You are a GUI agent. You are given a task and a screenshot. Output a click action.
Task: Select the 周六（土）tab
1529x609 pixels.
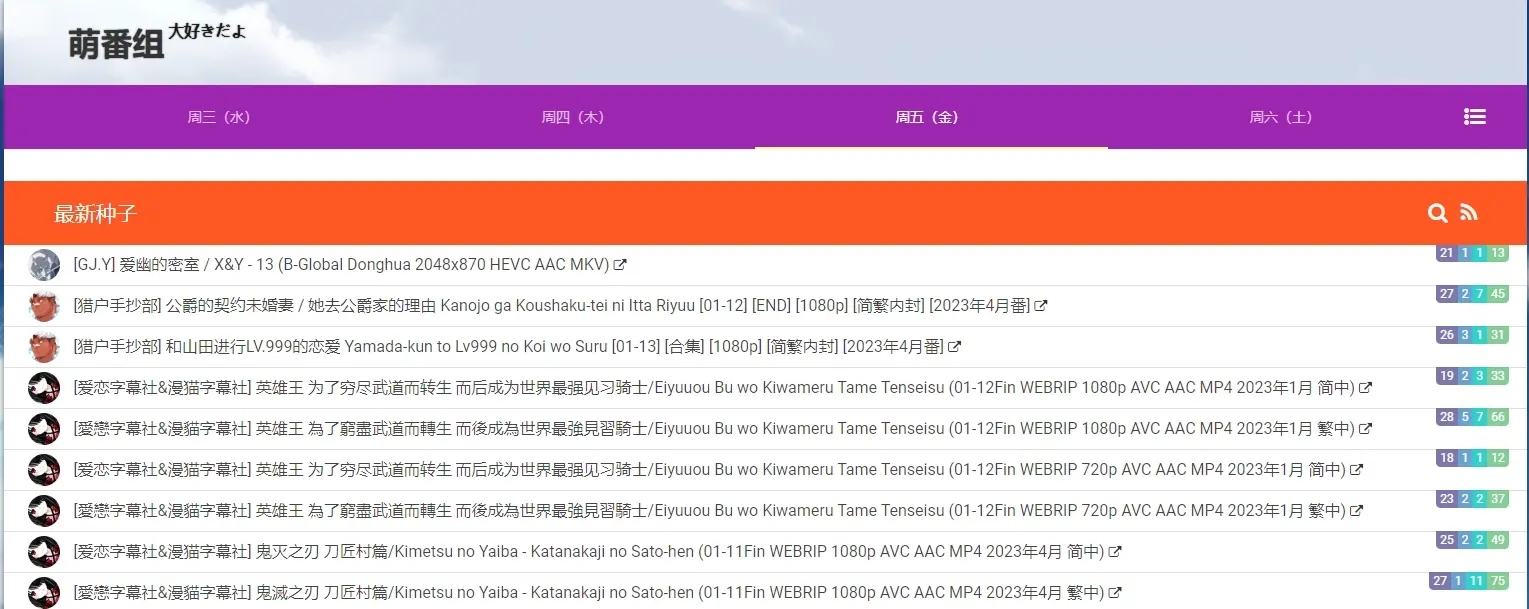point(1281,116)
